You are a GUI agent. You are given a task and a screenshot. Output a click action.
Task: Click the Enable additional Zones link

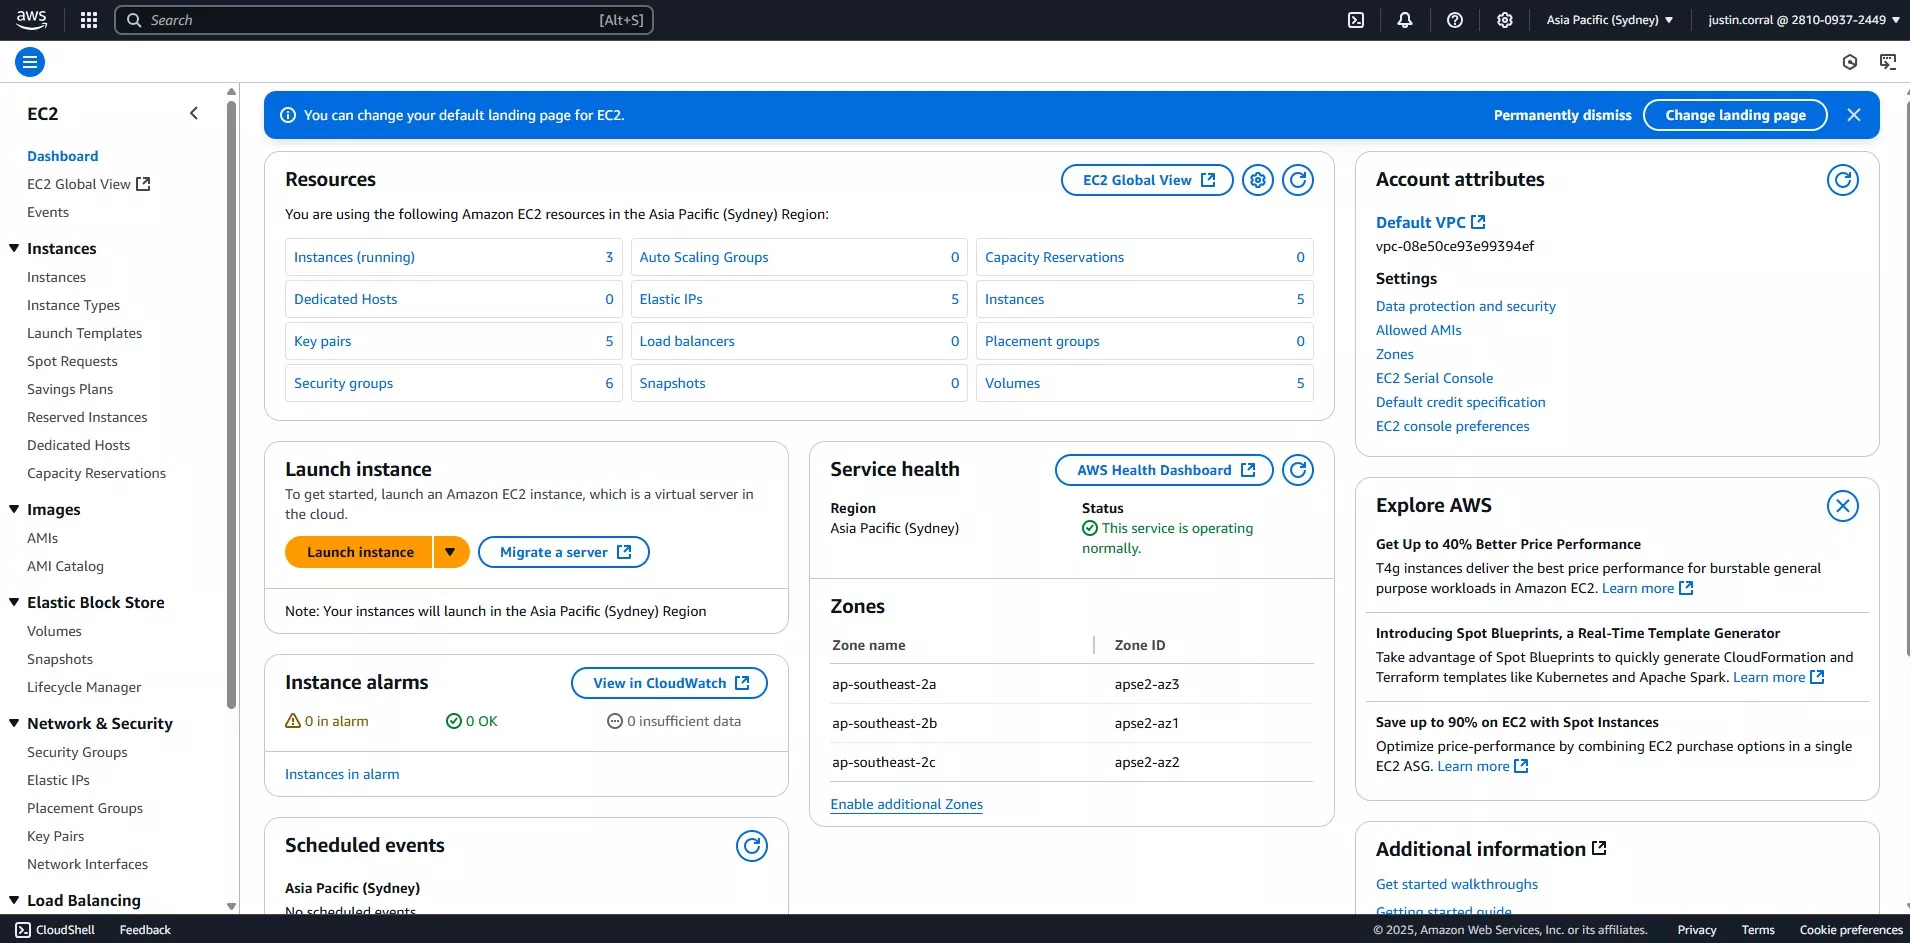(906, 804)
